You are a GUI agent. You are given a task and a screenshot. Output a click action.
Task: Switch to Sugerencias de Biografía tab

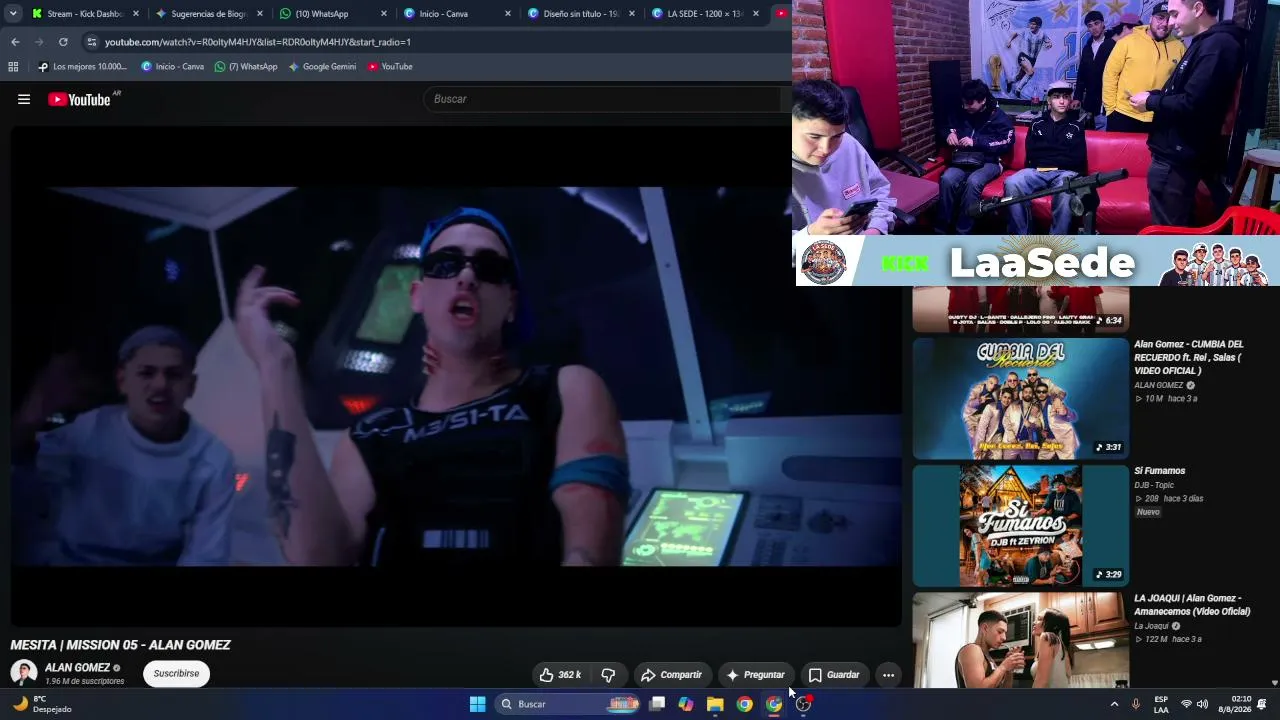pyautogui.click(x=209, y=14)
